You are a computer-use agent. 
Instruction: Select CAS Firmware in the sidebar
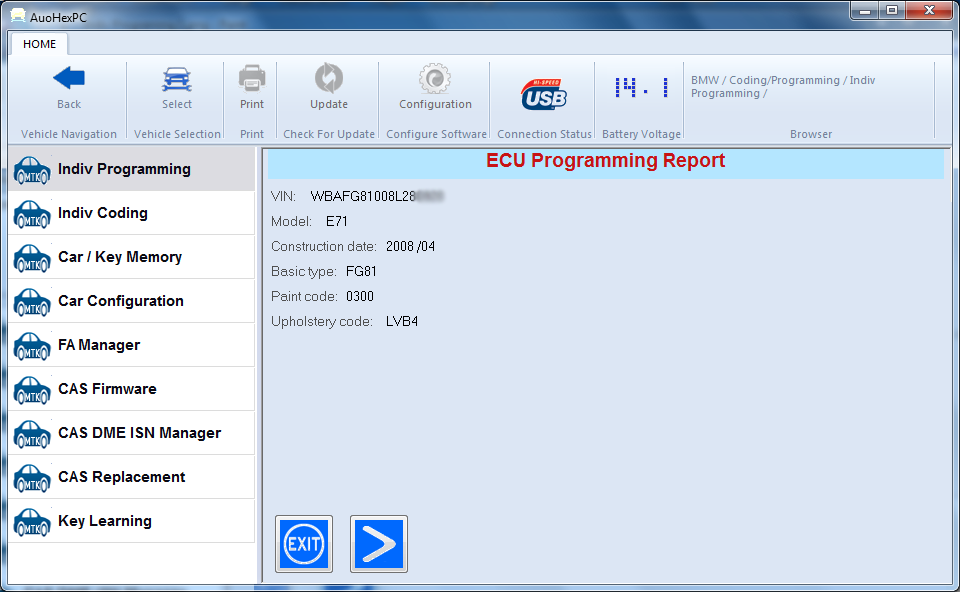pos(132,389)
